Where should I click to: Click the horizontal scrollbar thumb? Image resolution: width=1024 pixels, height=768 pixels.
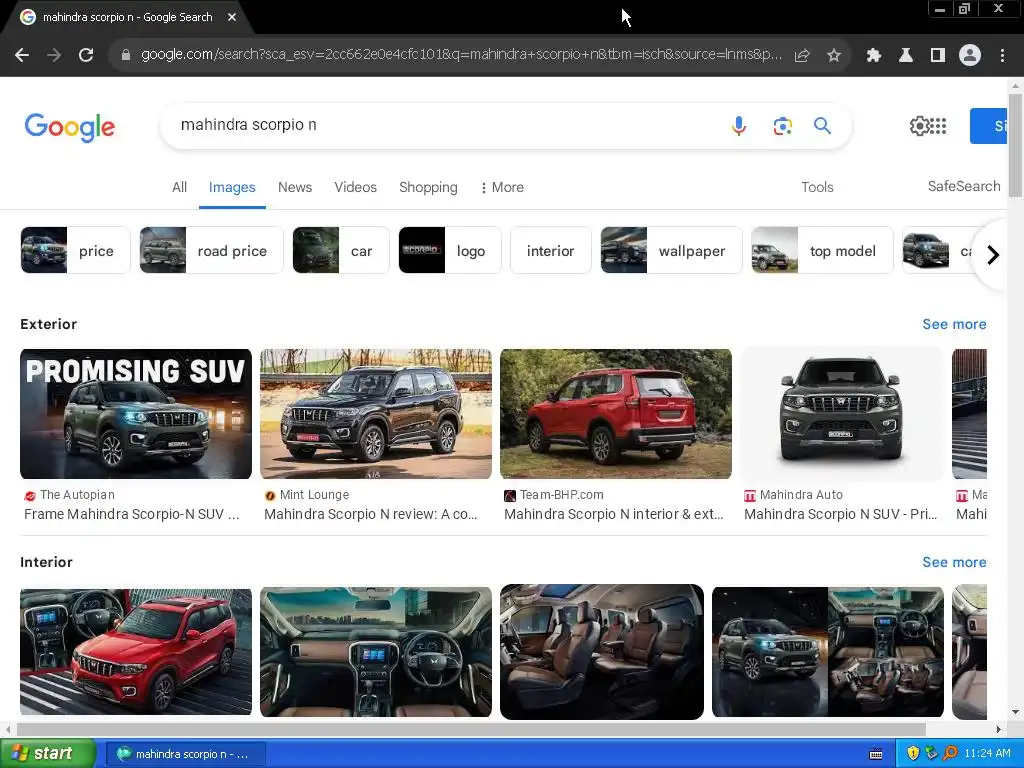tap(471, 729)
